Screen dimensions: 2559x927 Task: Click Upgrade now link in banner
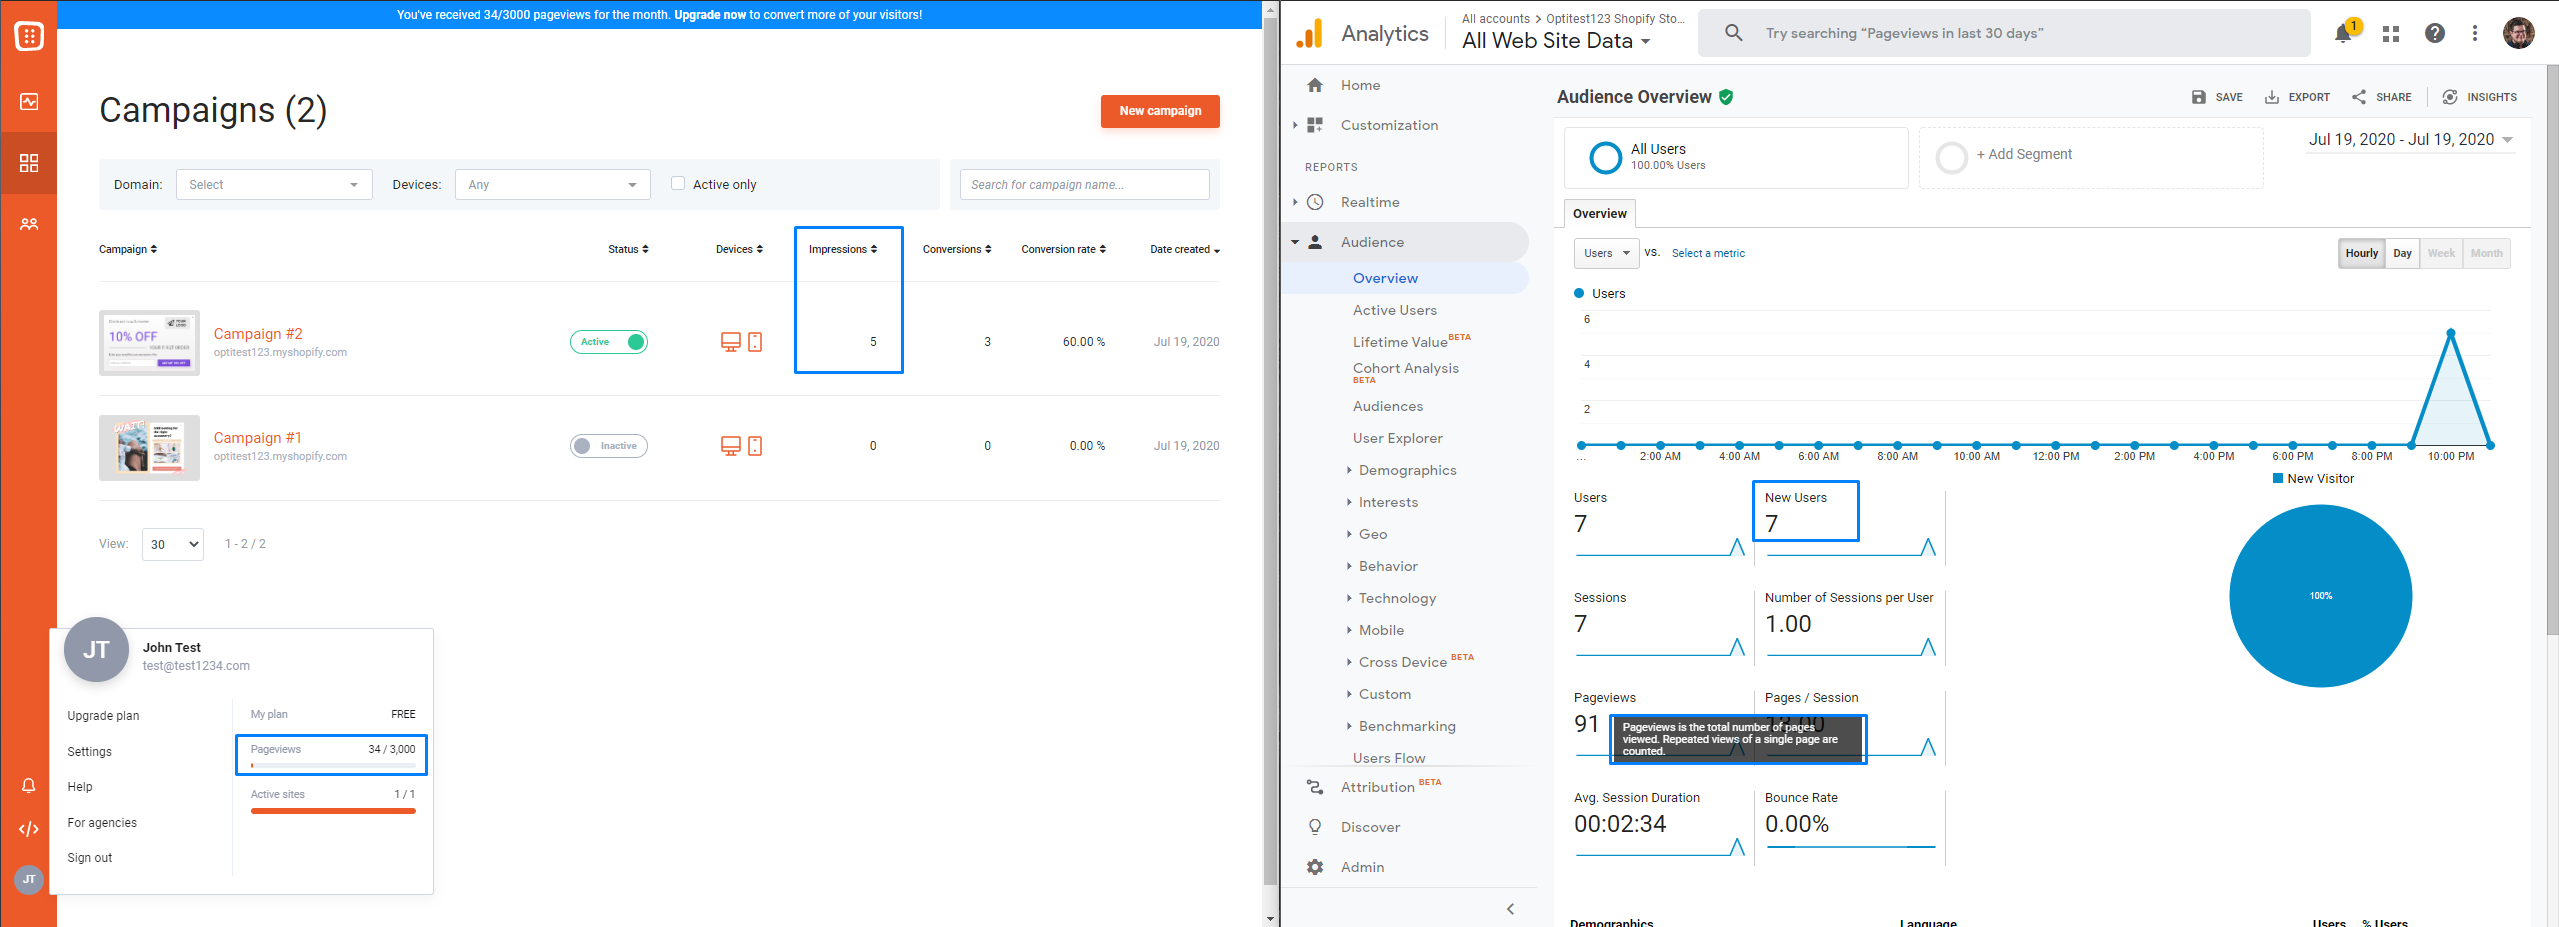click(x=710, y=15)
